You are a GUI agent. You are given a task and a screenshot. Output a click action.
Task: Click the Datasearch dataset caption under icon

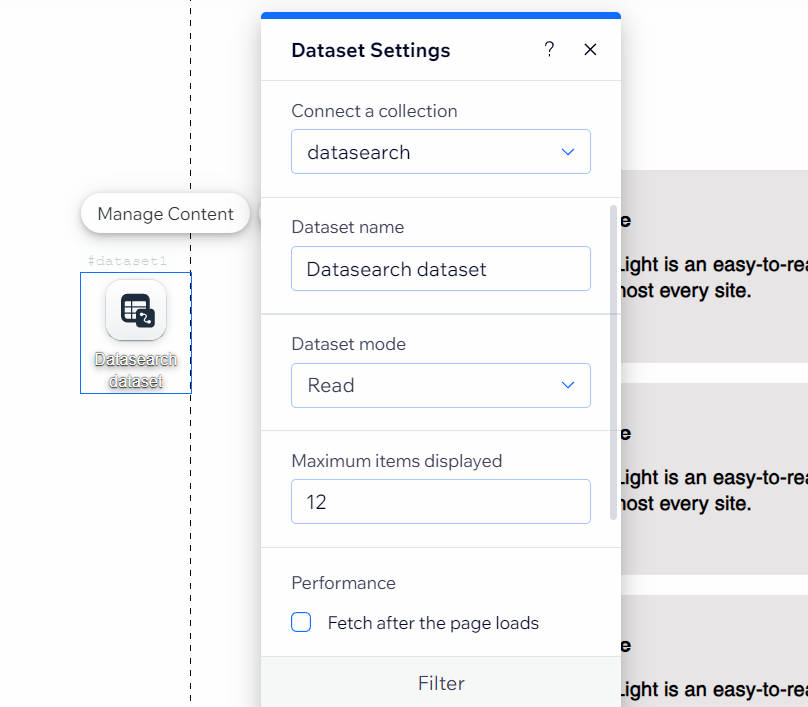(136, 370)
